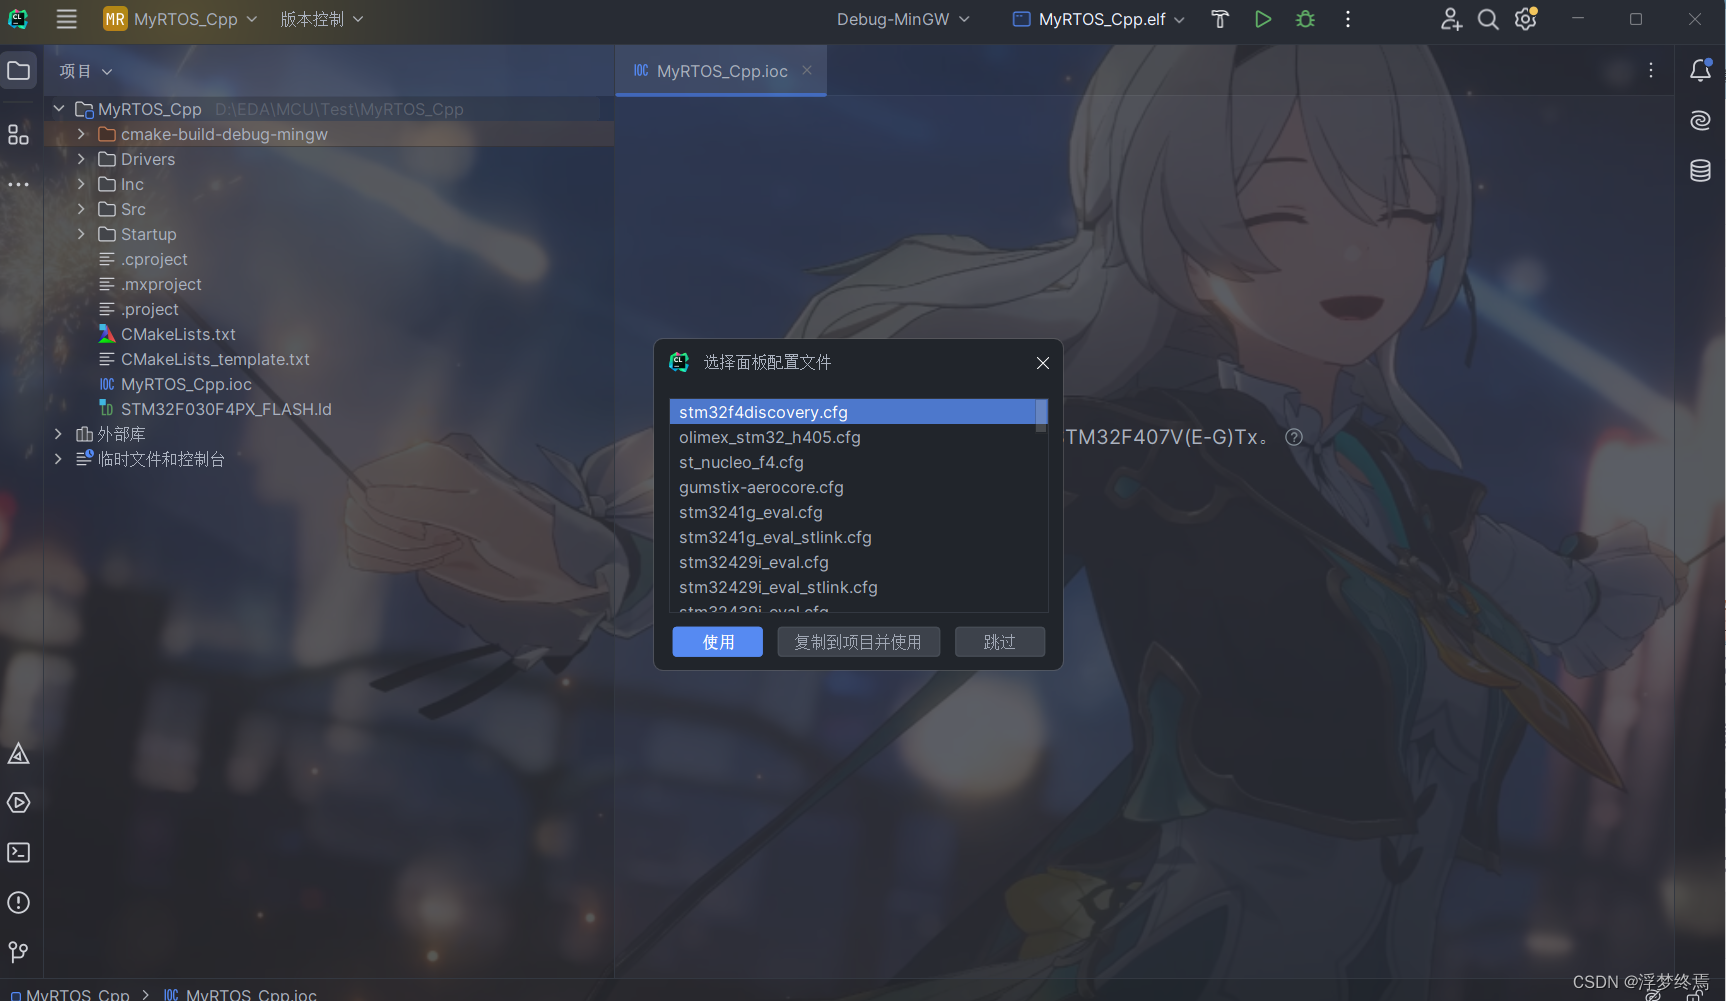Image resolution: width=1726 pixels, height=1001 pixels.
Task: Open the Services tool window
Action: pyautogui.click(x=18, y=803)
